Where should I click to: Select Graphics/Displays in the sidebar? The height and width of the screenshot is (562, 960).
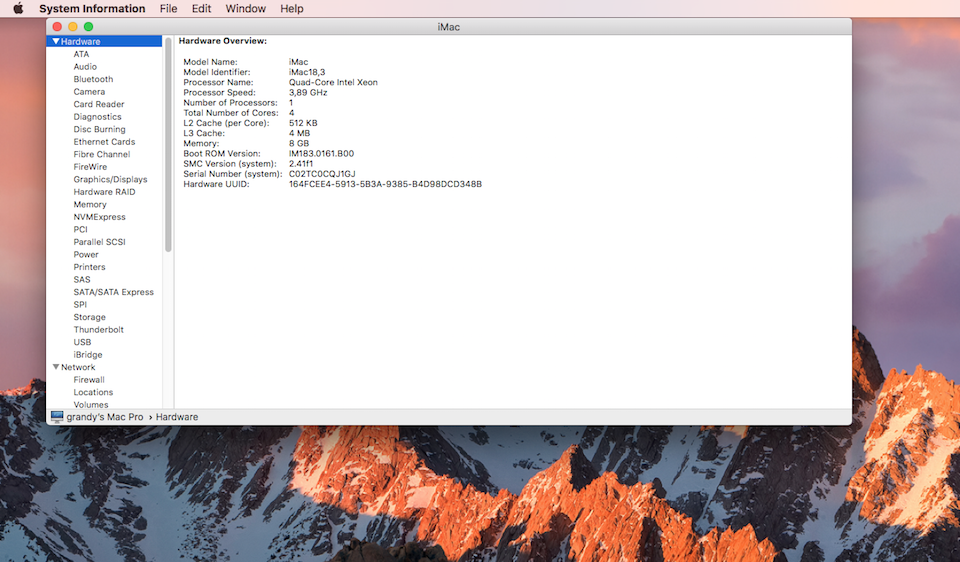click(x=110, y=179)
